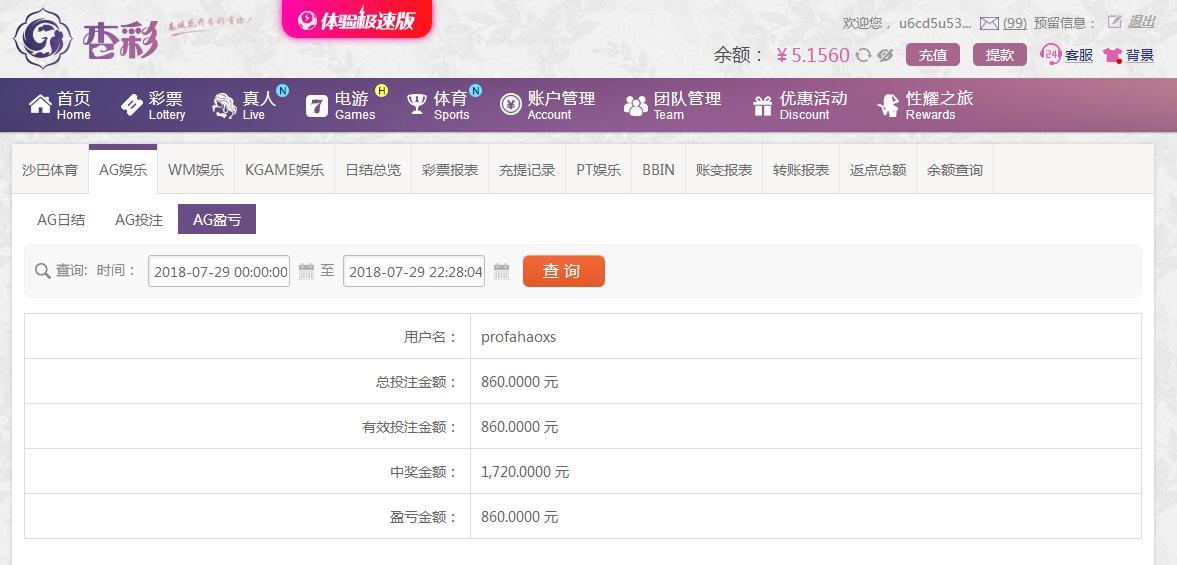Select the AG盈亏 sub-tab
This screenshot has width=1177, height=565.
click(217, 219)
